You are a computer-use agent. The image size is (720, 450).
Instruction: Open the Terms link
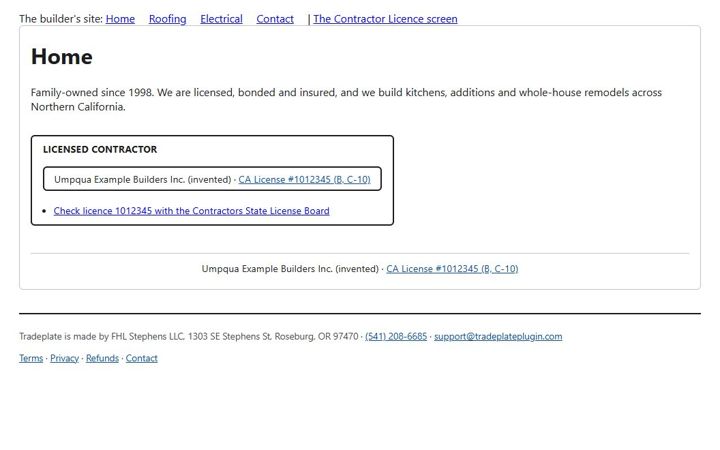point(31,358)
